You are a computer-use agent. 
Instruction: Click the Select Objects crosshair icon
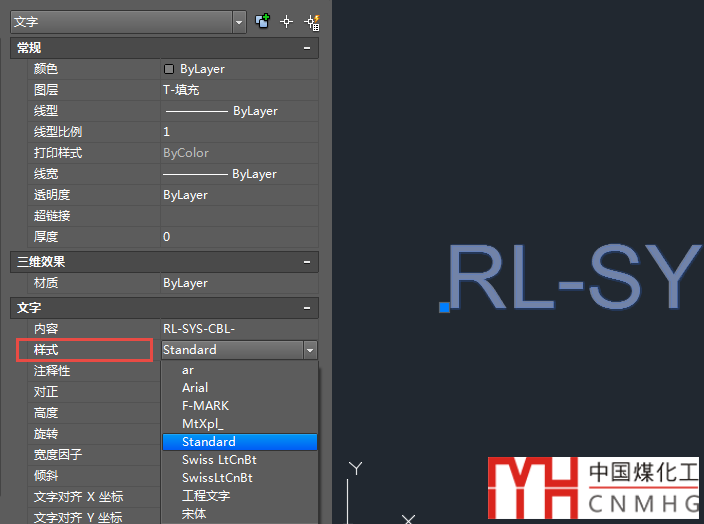pyautogui.click(x=287, y=21)
